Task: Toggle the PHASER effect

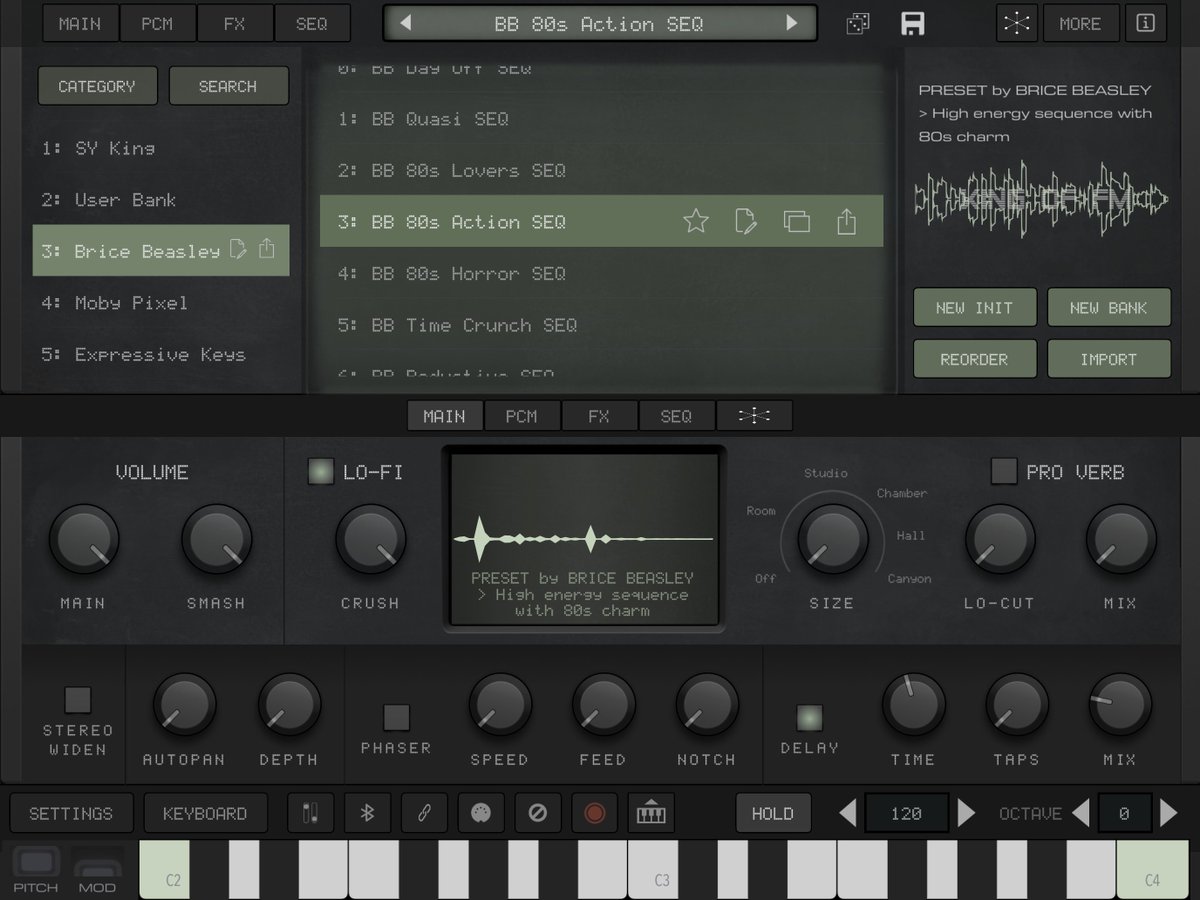Action: [x=397, y=717]
